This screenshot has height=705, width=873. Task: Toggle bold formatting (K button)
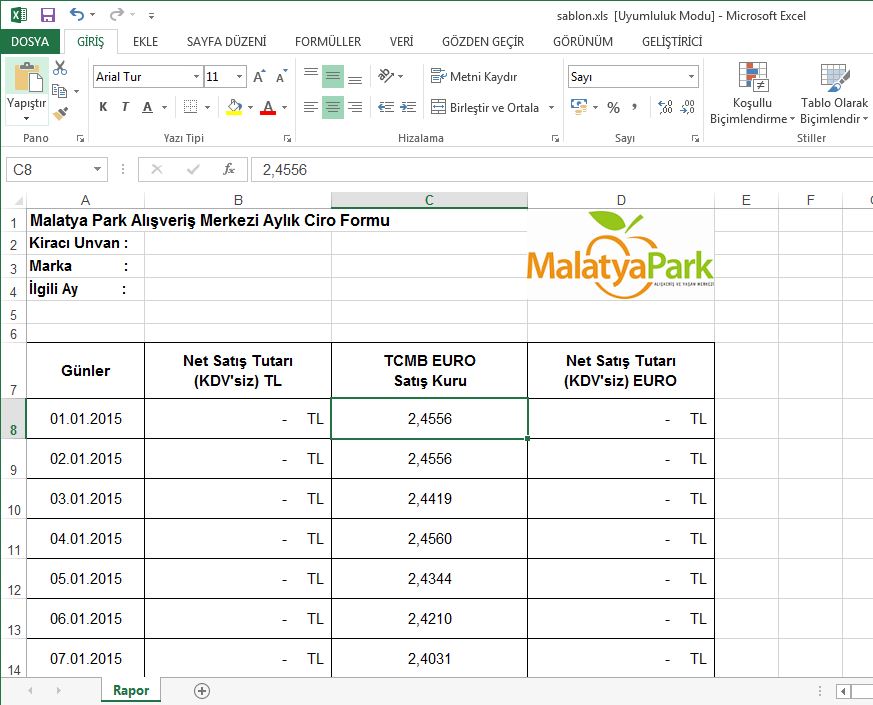click(x=103, y=108)
